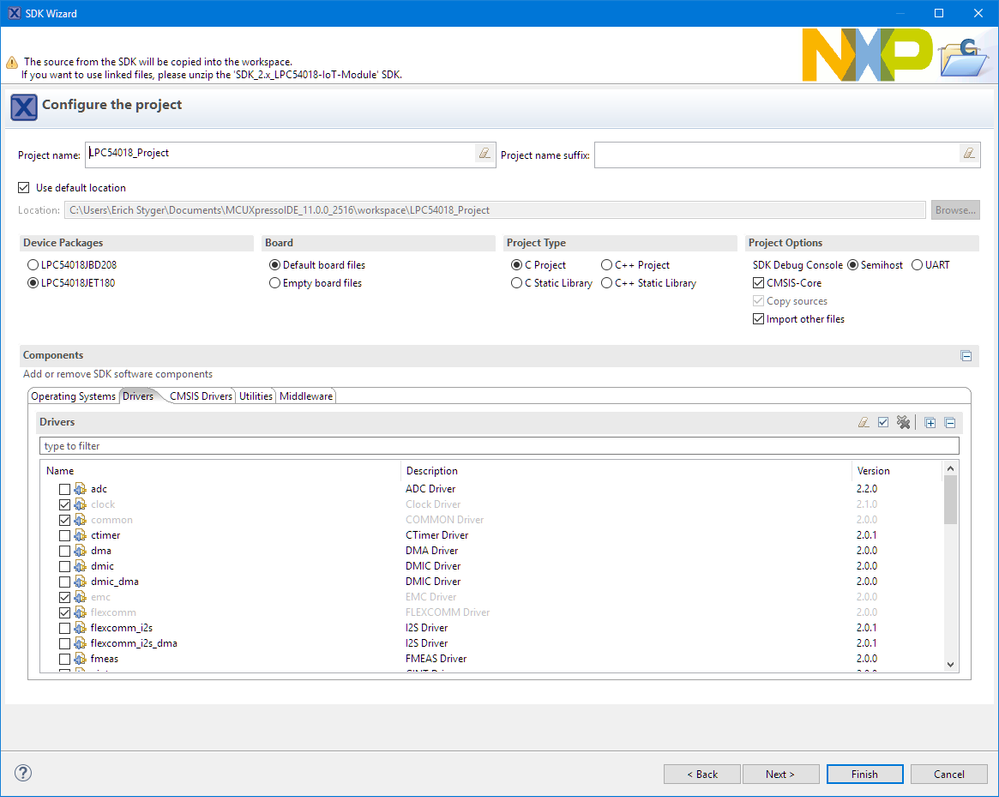Click the Next > button

tap(780, 774)
